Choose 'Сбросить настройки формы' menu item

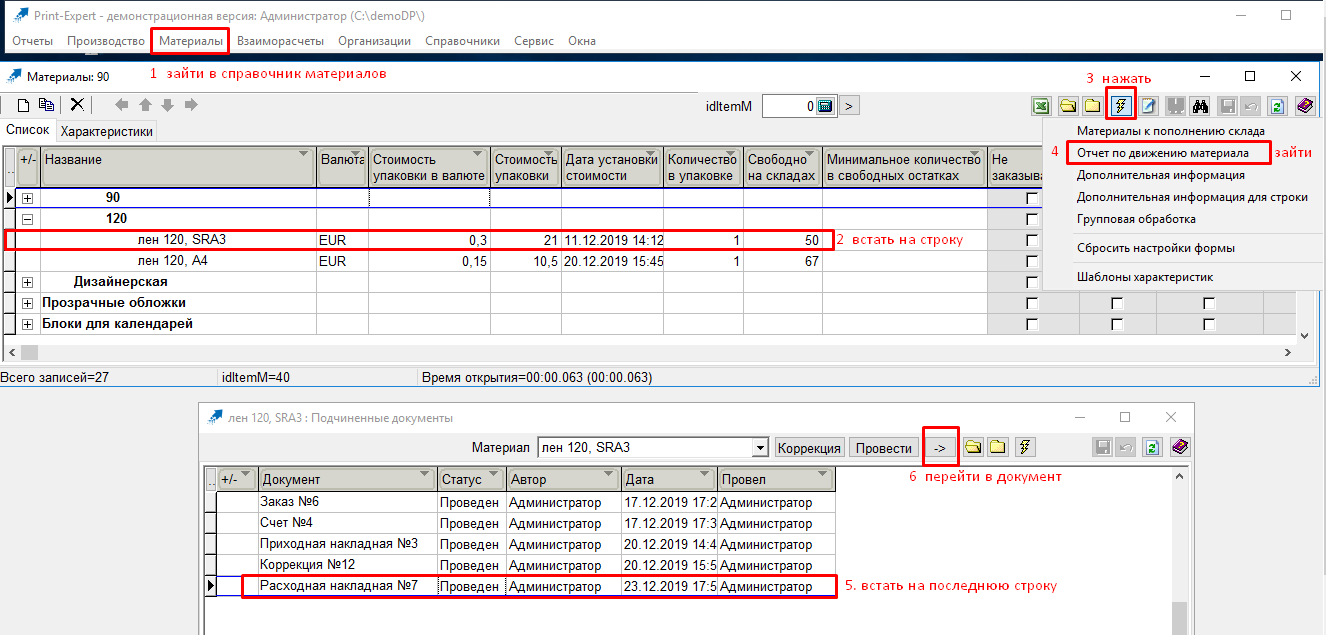coord(1156,248)
